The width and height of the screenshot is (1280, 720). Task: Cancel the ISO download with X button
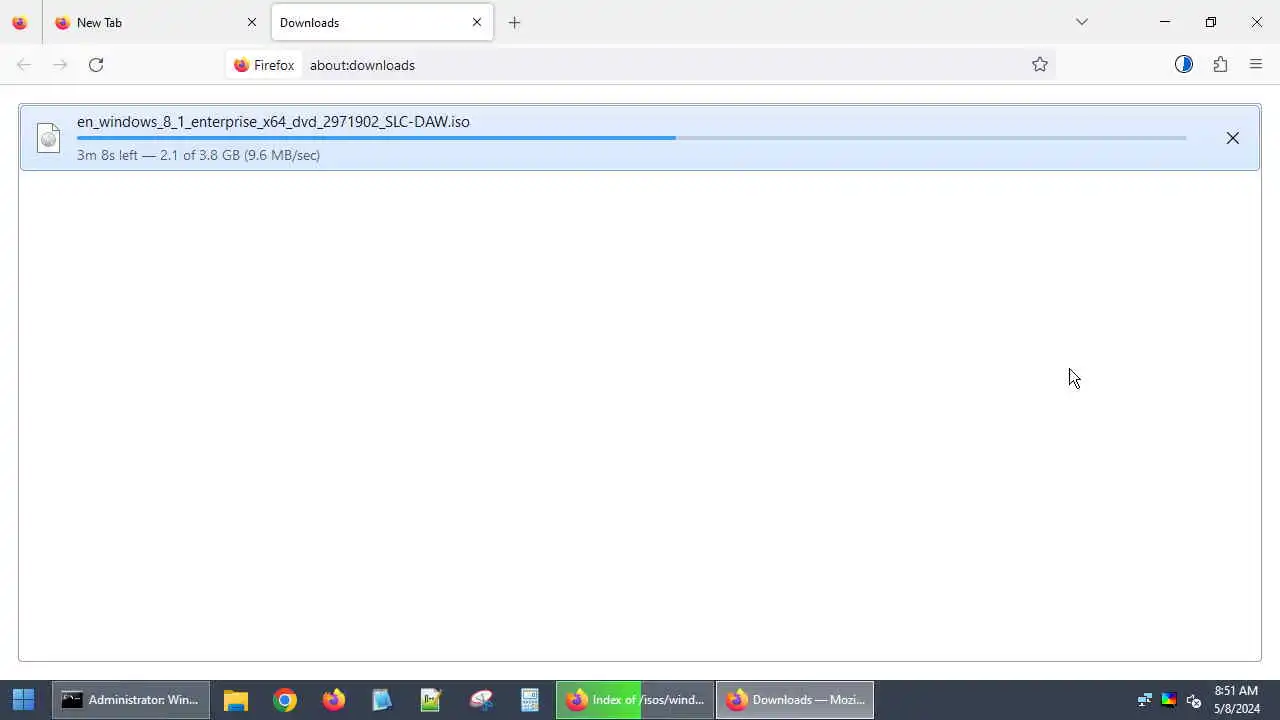pos(1233,138)
